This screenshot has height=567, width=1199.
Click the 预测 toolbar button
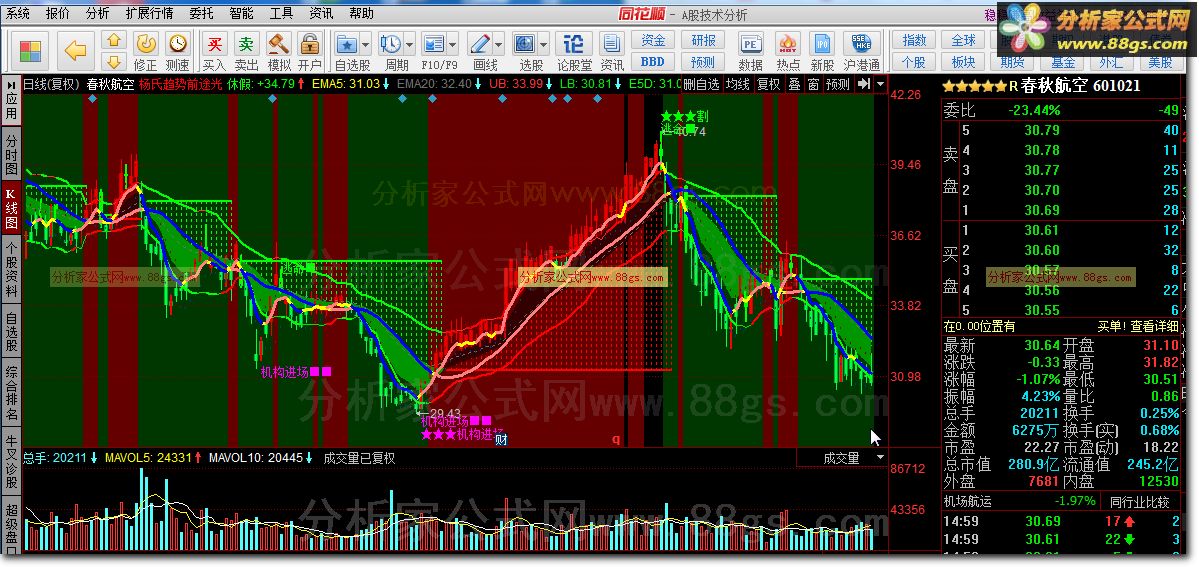click(703, 62)
